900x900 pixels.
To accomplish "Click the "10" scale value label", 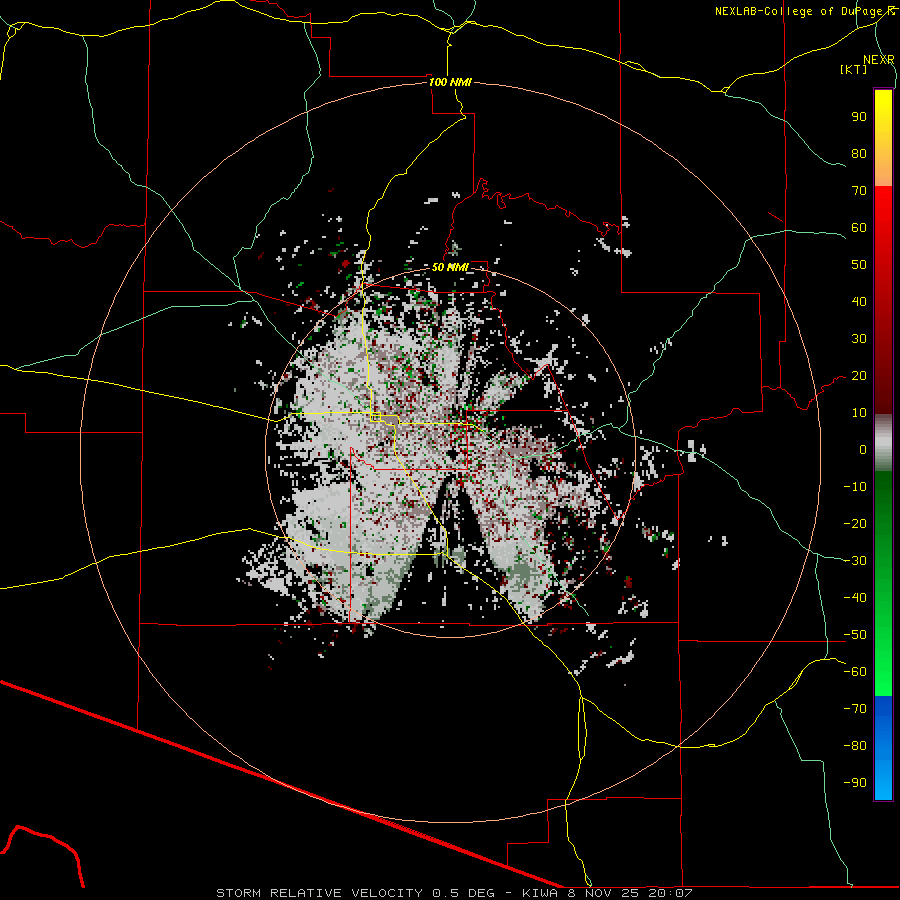I will 859,413.
